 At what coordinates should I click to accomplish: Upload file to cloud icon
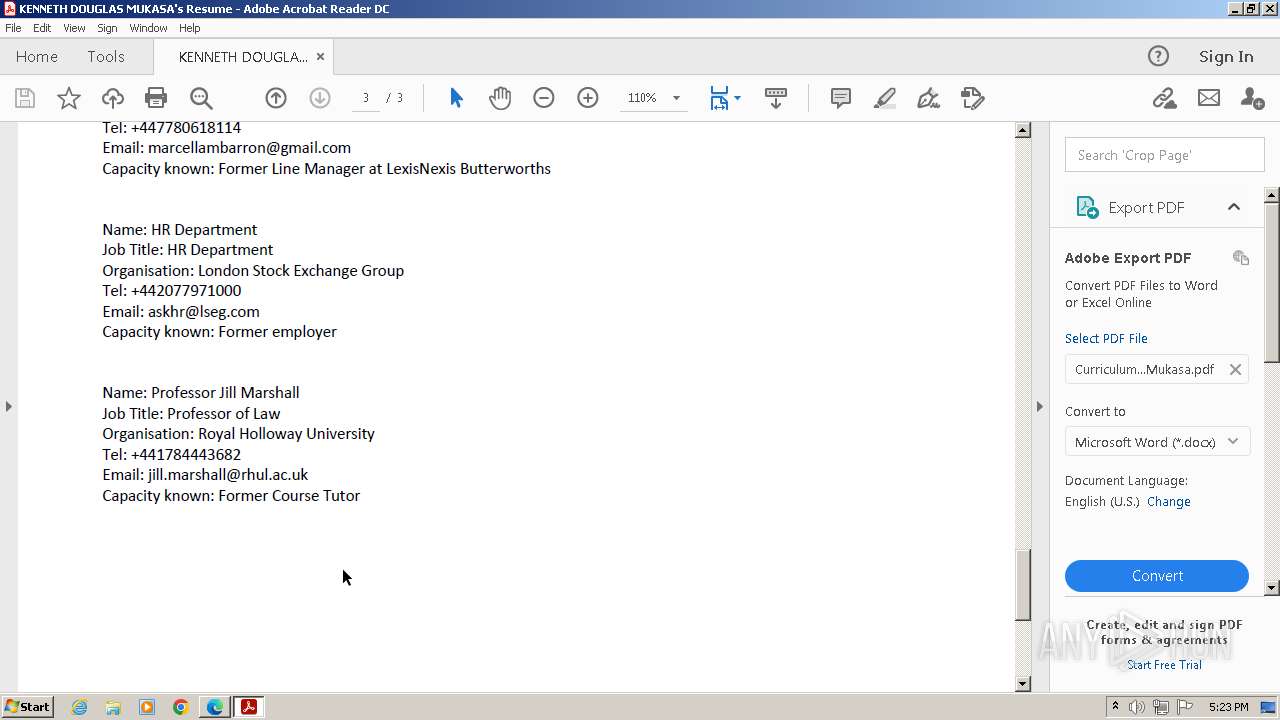[113, 98]
